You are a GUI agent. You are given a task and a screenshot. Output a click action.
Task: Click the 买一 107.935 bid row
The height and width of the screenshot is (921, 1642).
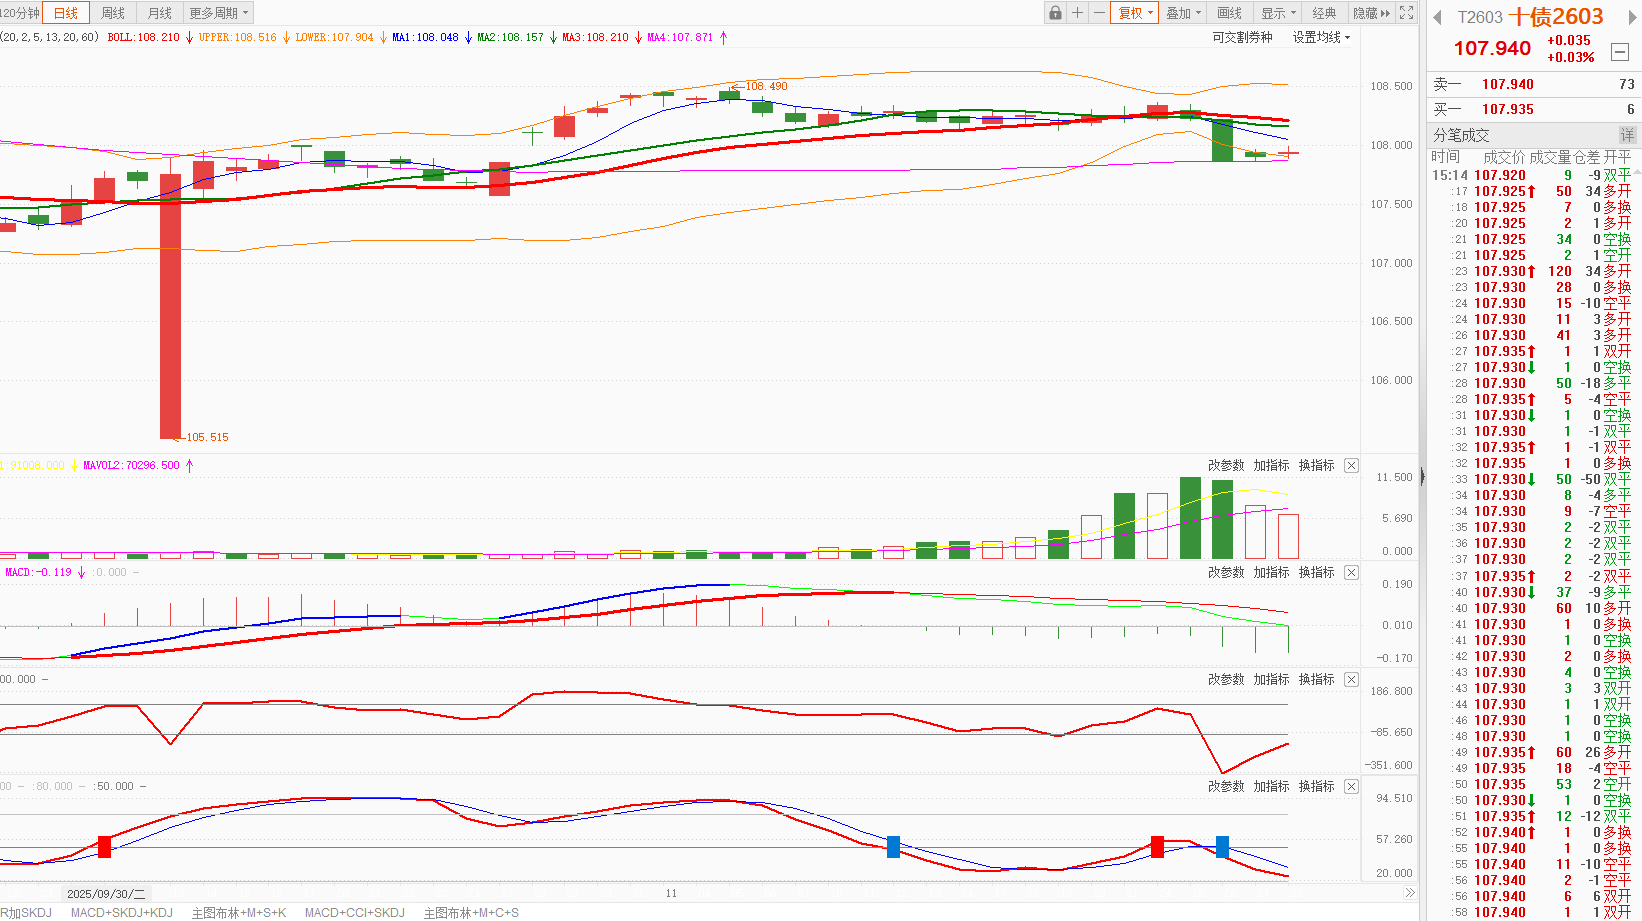click(x=1534, y=109)
